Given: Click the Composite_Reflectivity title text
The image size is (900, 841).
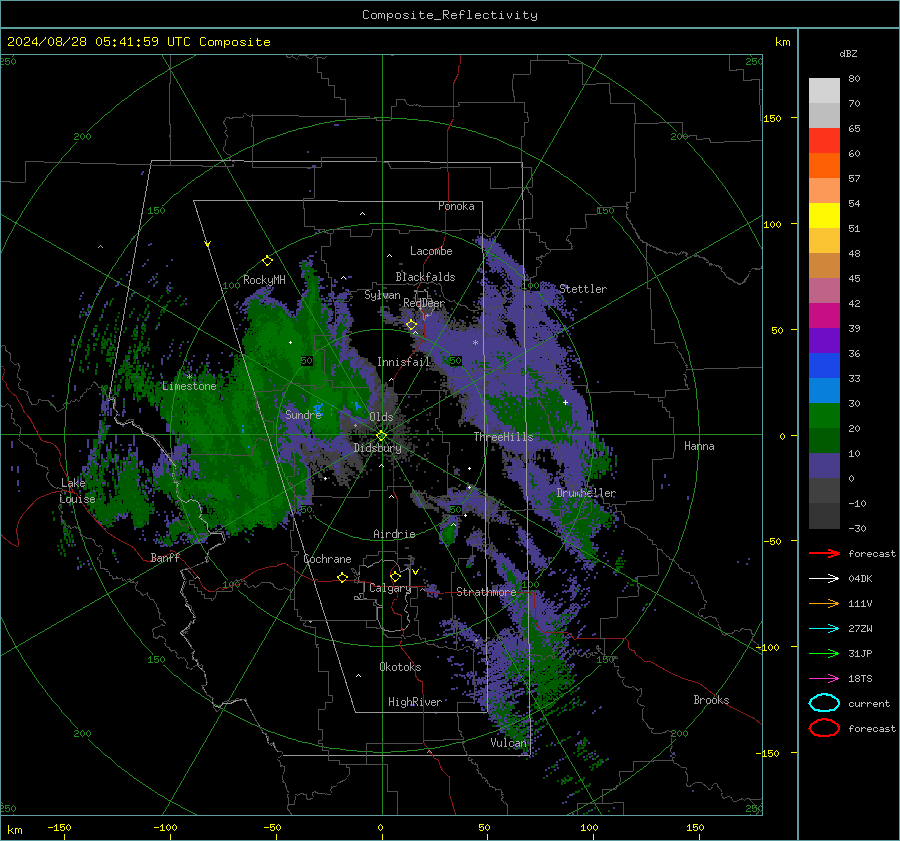Looking at the screenshot, I should tap(449, 15).
